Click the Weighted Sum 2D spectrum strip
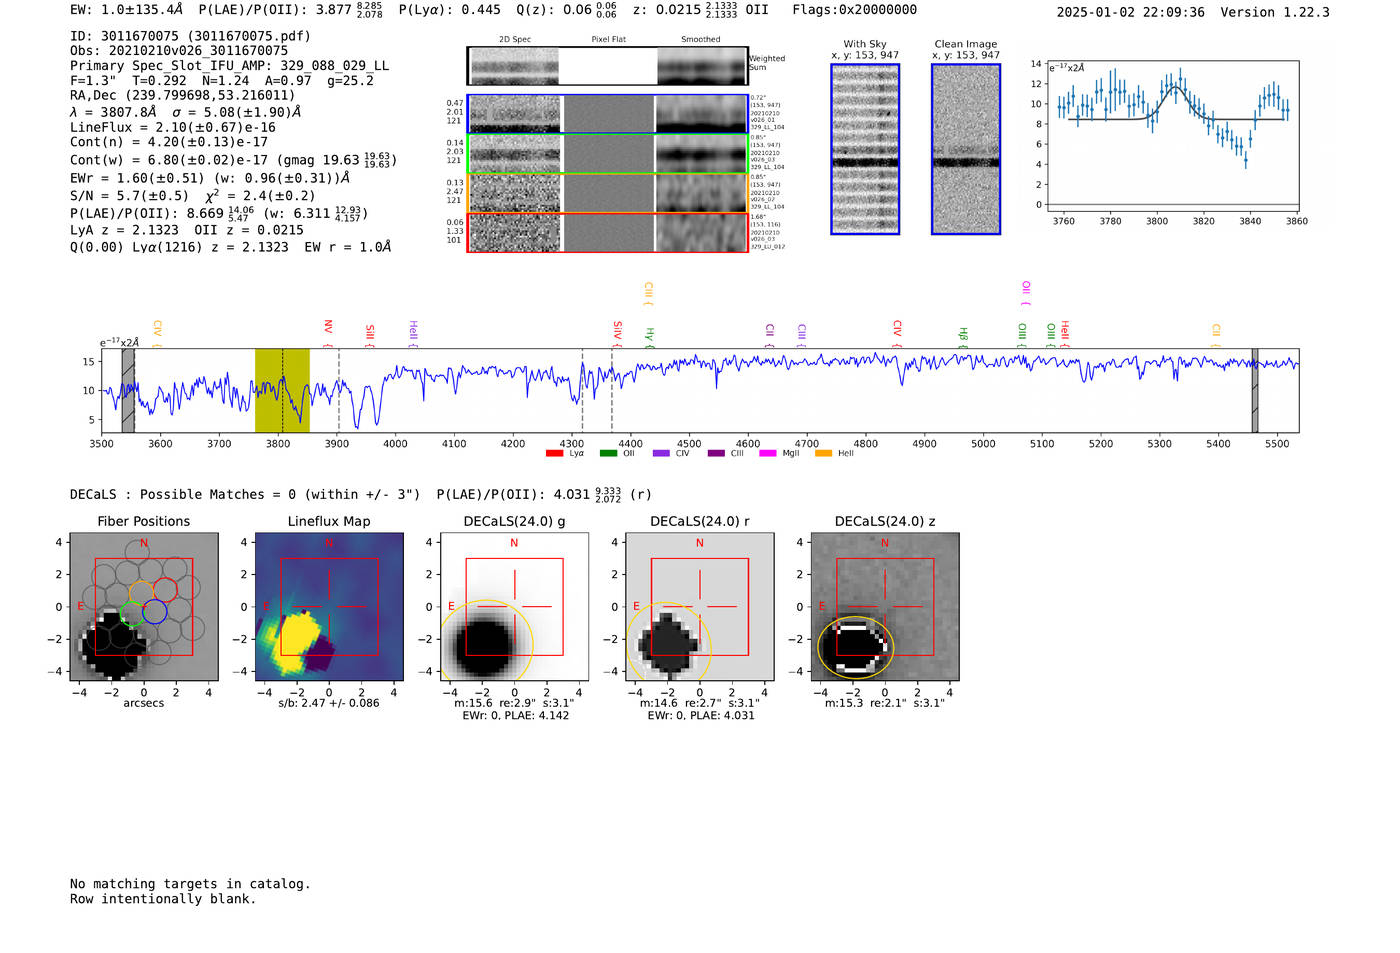This screenshot has height=953, width=1400. coord(608,66)
